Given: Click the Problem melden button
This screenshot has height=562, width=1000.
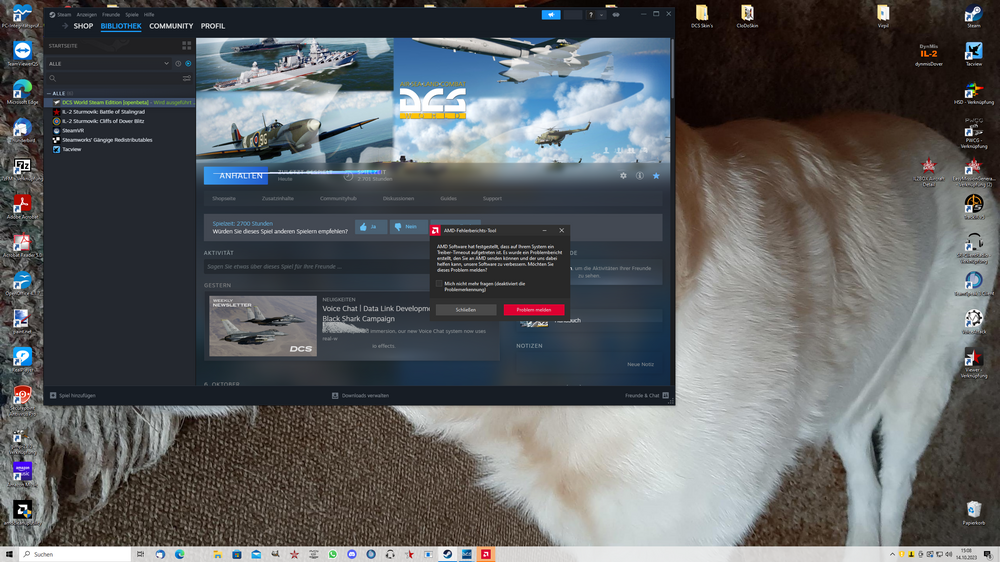Looking at the screenshot, I should coord(534,310).
